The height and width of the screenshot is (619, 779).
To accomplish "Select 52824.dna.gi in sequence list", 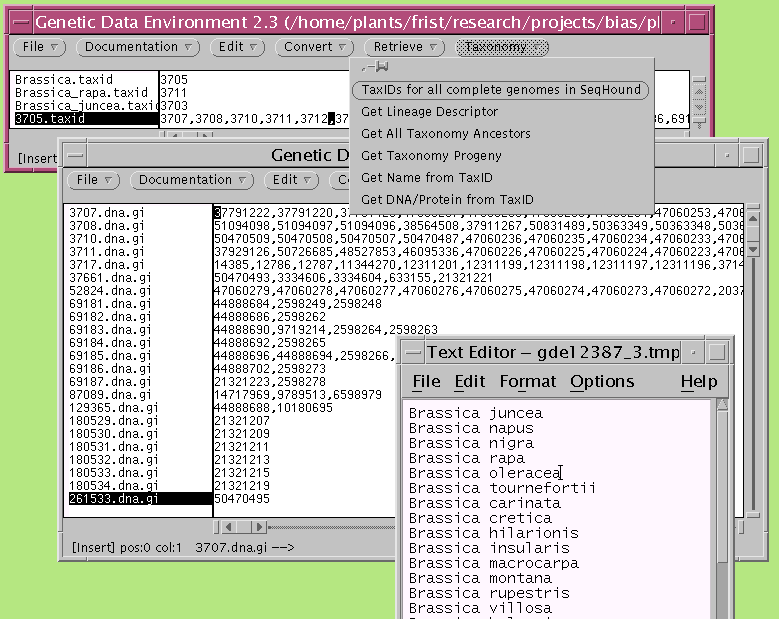I will (110, 291).
